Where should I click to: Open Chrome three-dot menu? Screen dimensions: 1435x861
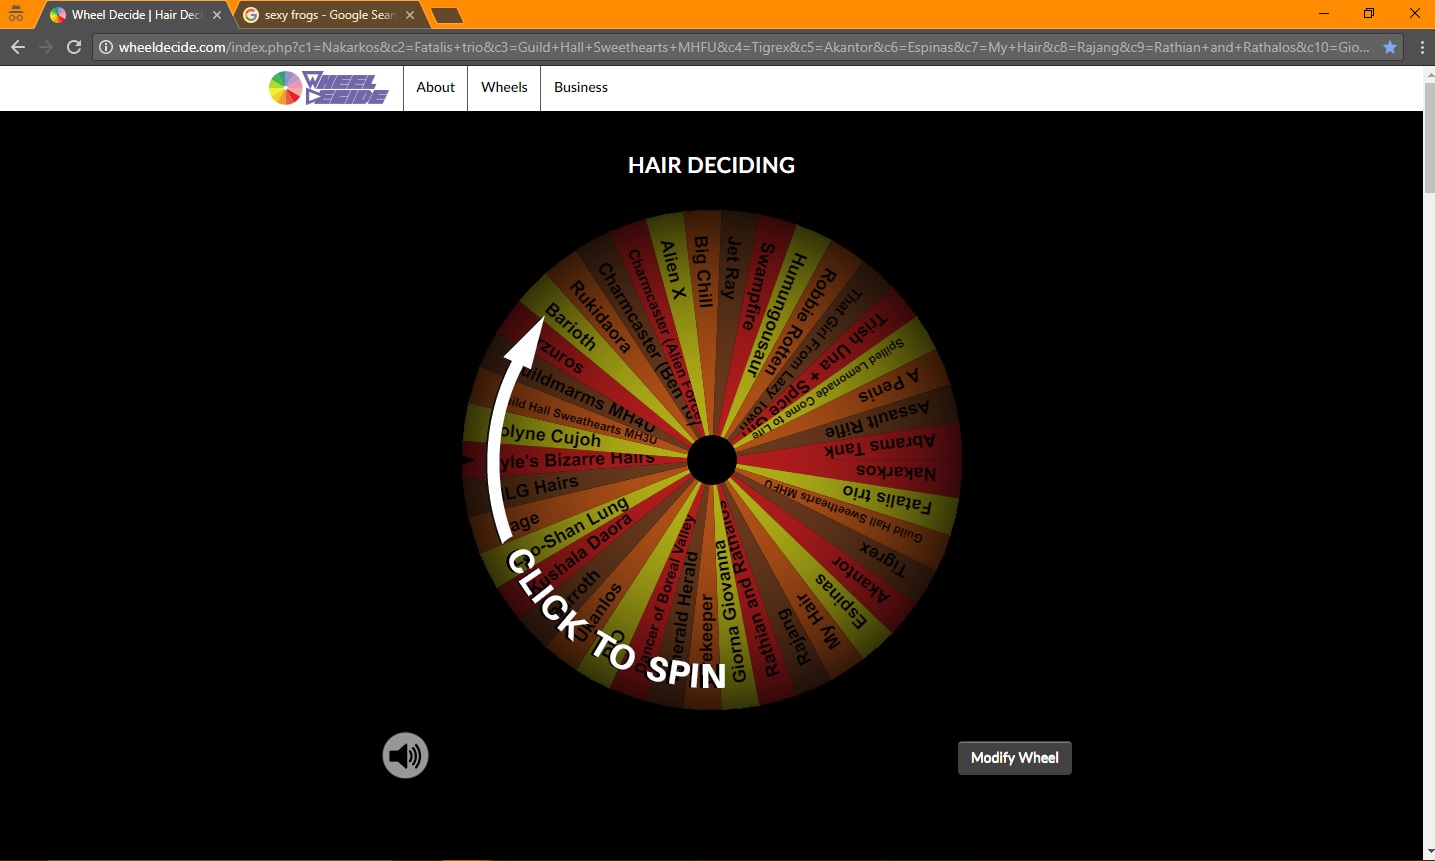coord(1421,47)
